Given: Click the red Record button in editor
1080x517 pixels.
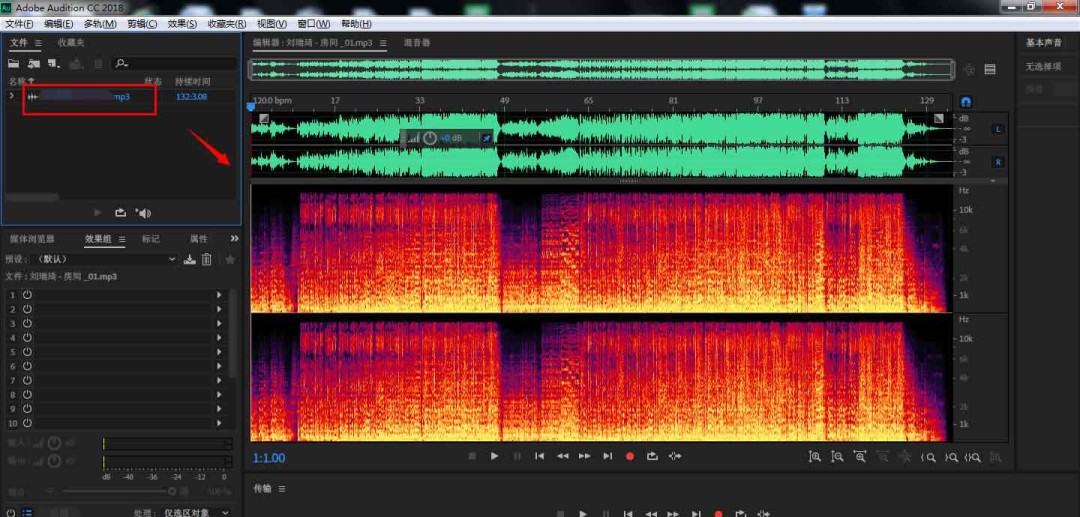Looking at the screenshot, I should (x=630, y=456).
